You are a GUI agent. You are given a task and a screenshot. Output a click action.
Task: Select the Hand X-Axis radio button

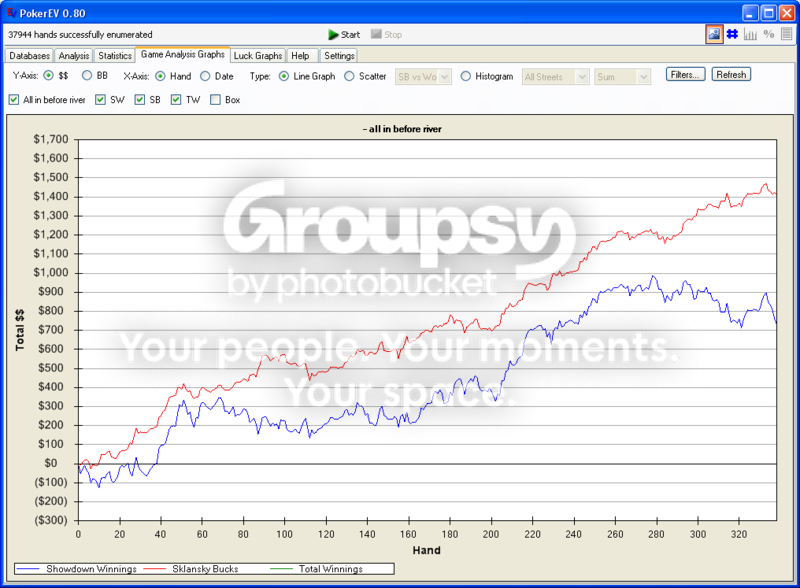160,76
